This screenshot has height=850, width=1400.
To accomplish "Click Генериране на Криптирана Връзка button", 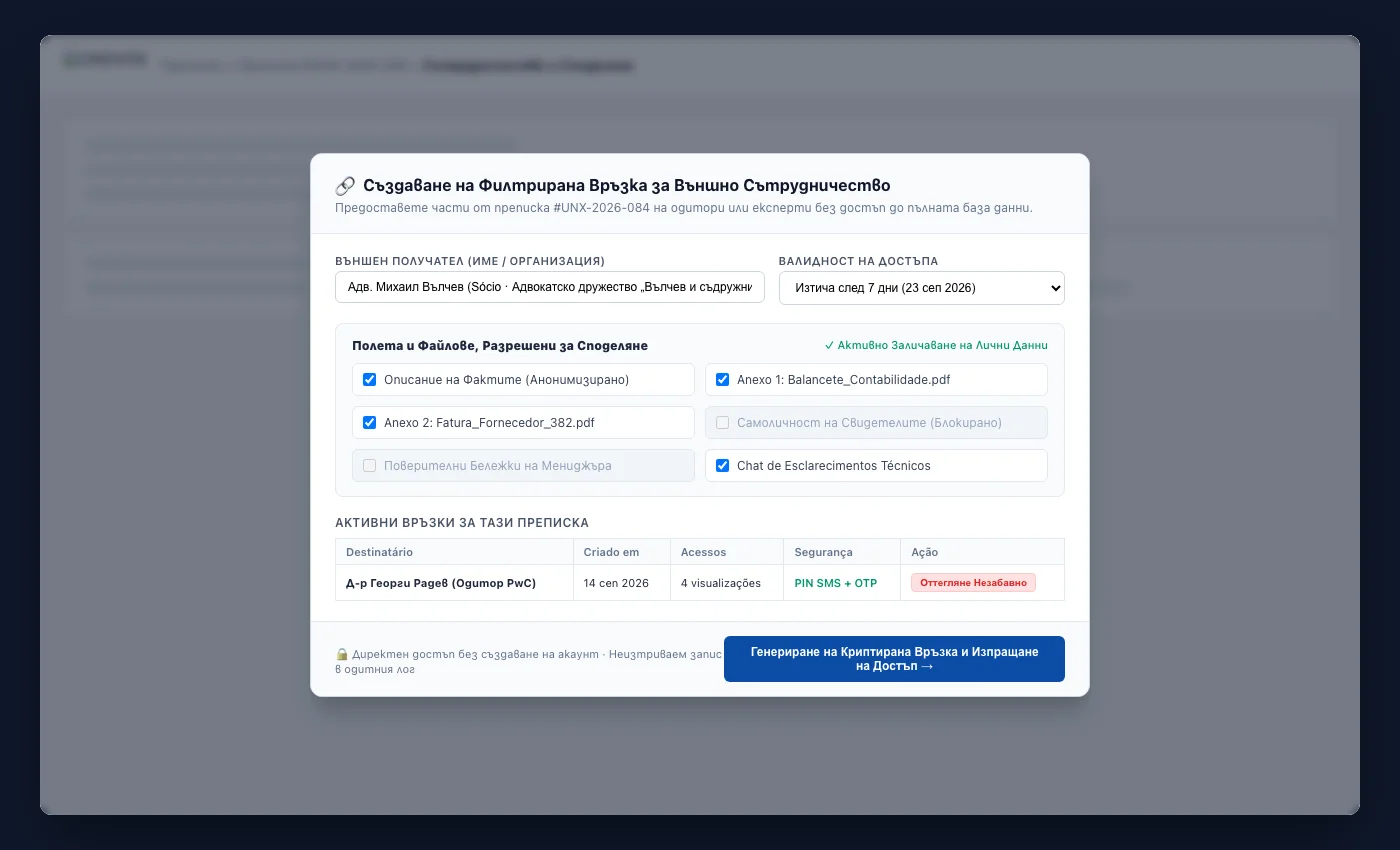I will [x=894, y=659].
